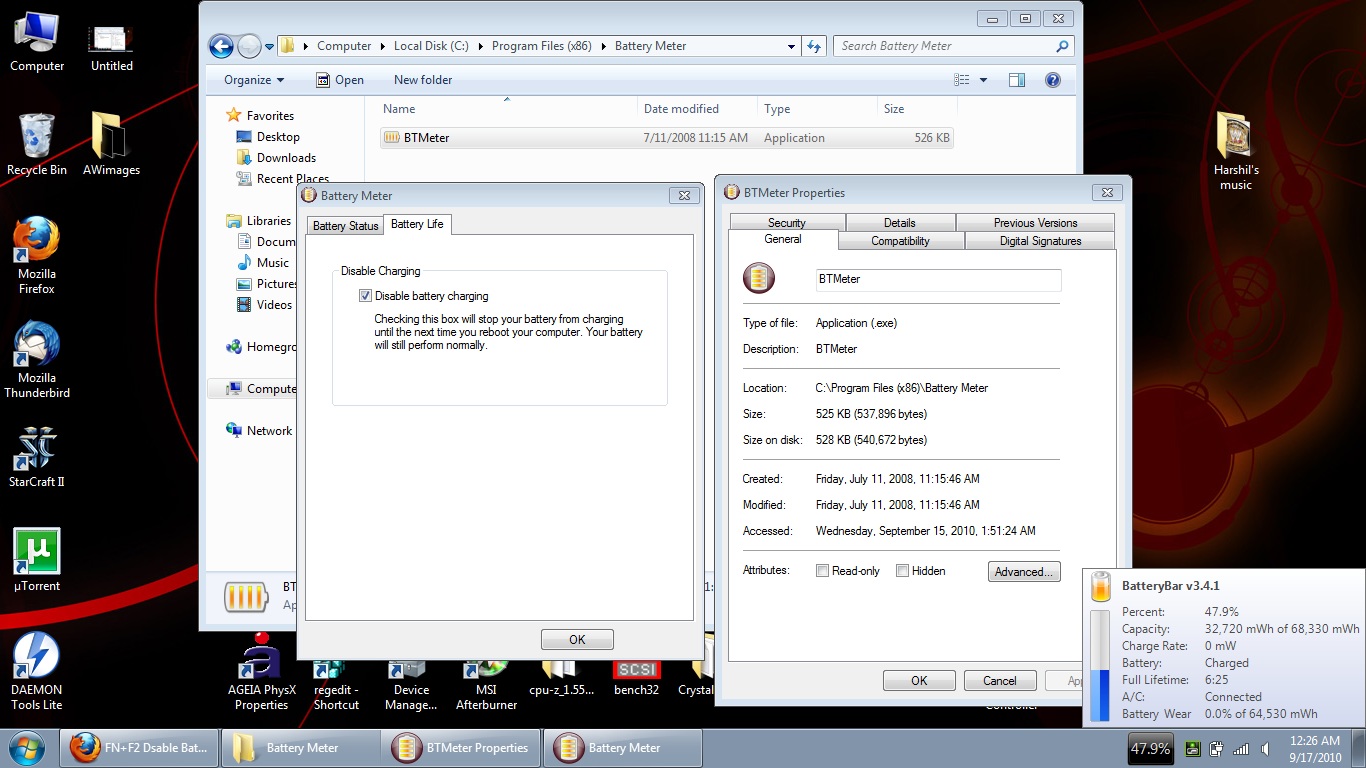Screen dimensions: 1366x768
Task: Switch to the Battery Status tab
Action: 345,226
